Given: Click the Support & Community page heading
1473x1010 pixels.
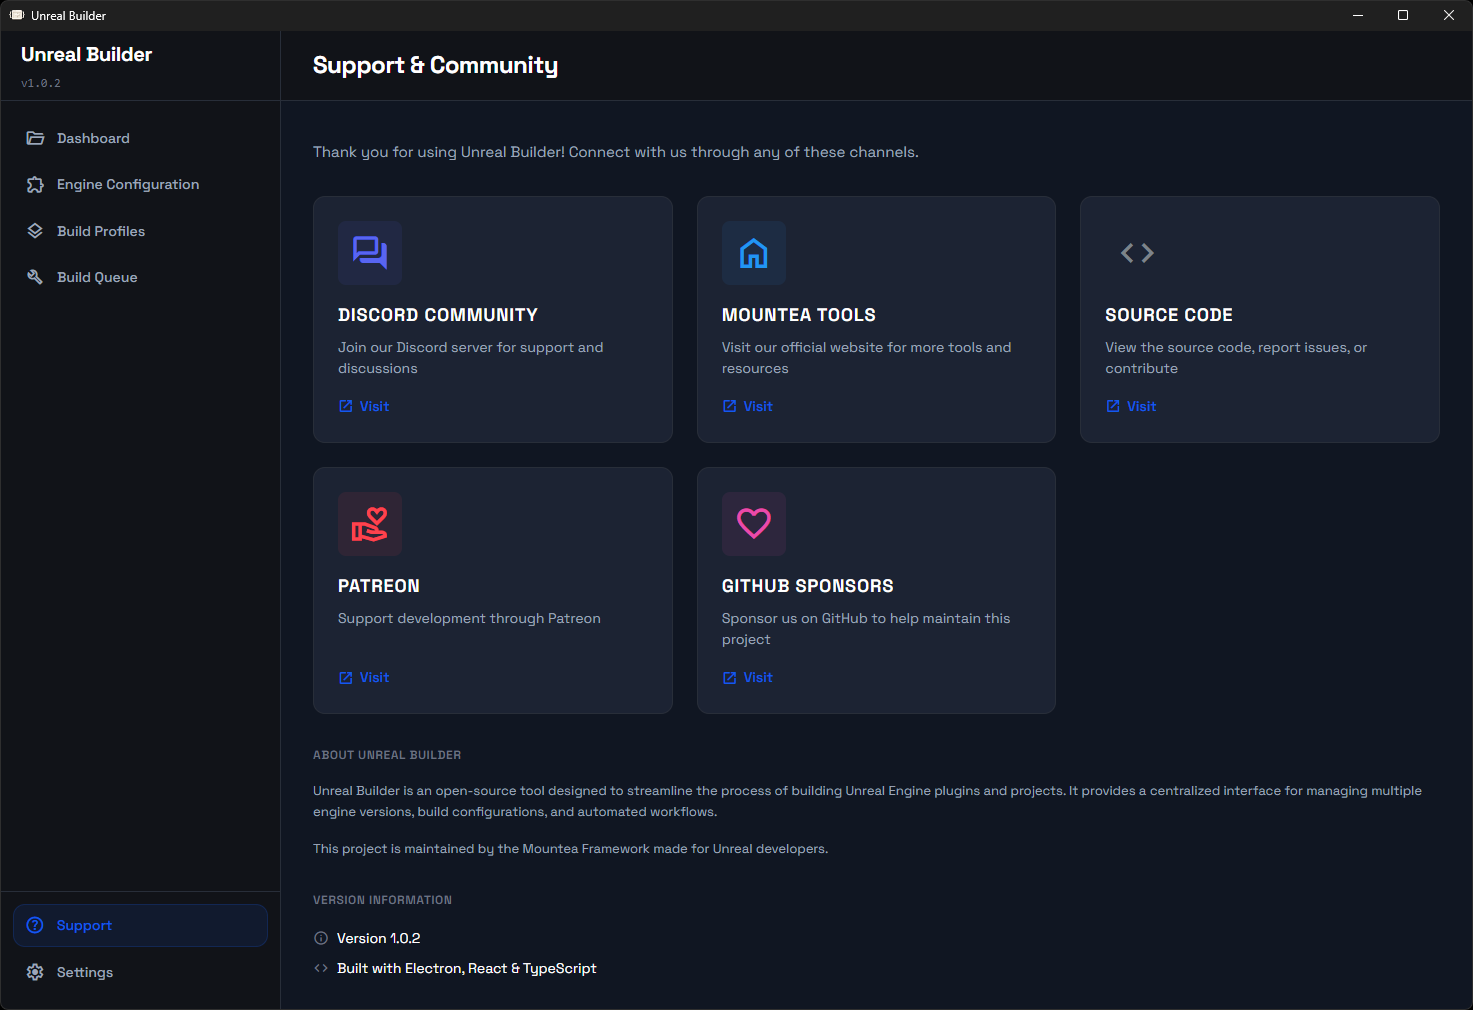Looking at the screenshot, I should pos(436,65).
